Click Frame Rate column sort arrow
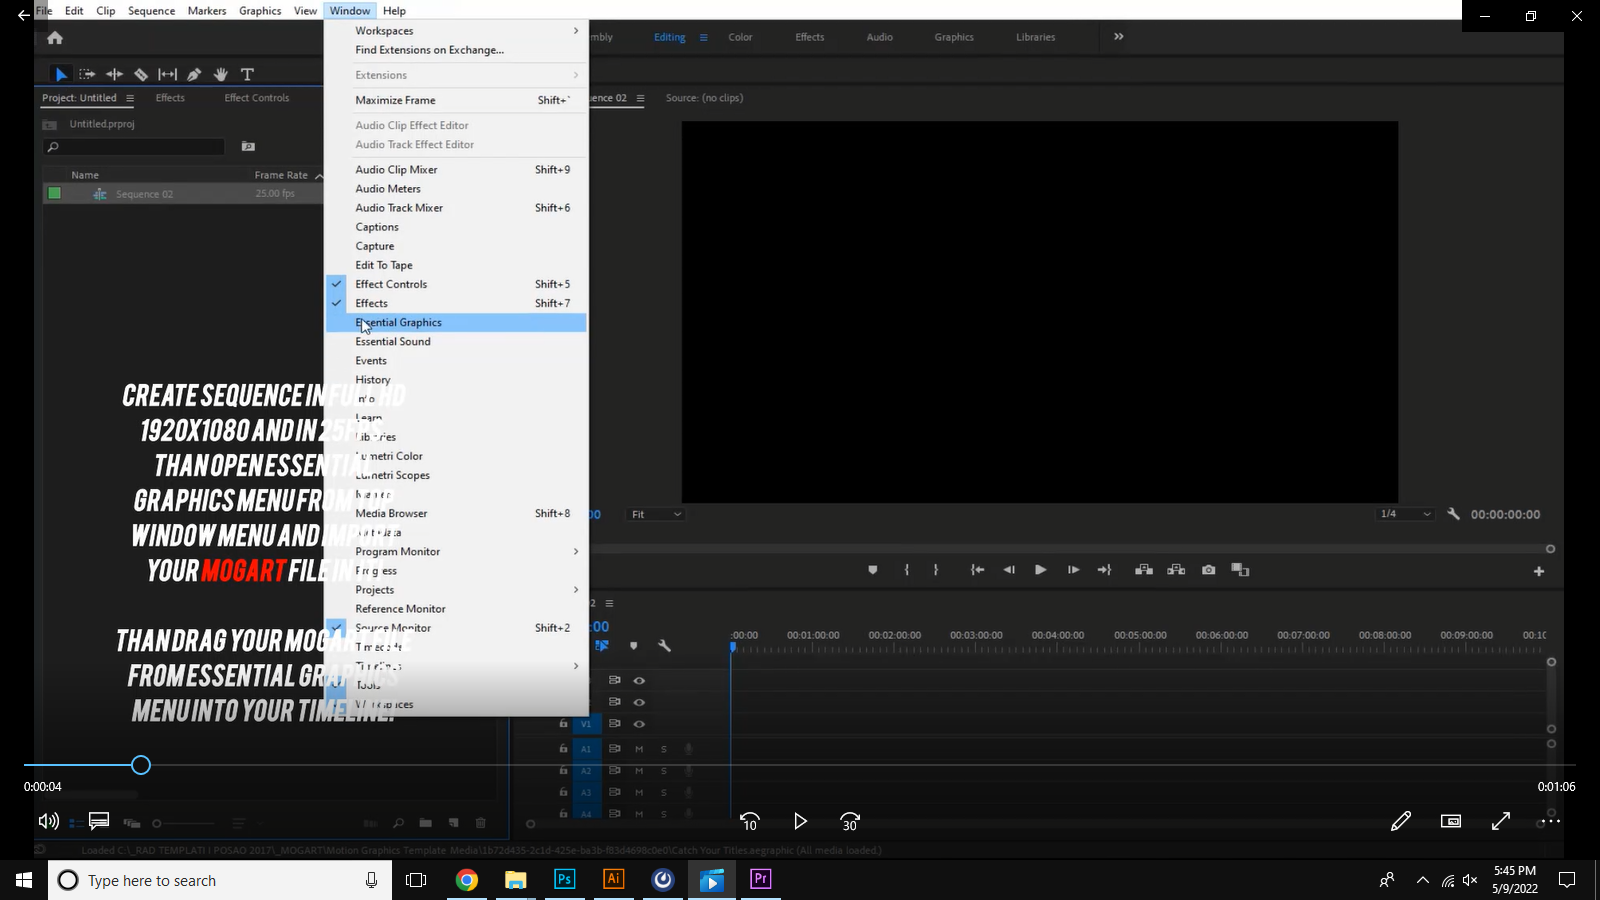The height and width of the screenshot is (900, 1600). click(x=319, y=176)
